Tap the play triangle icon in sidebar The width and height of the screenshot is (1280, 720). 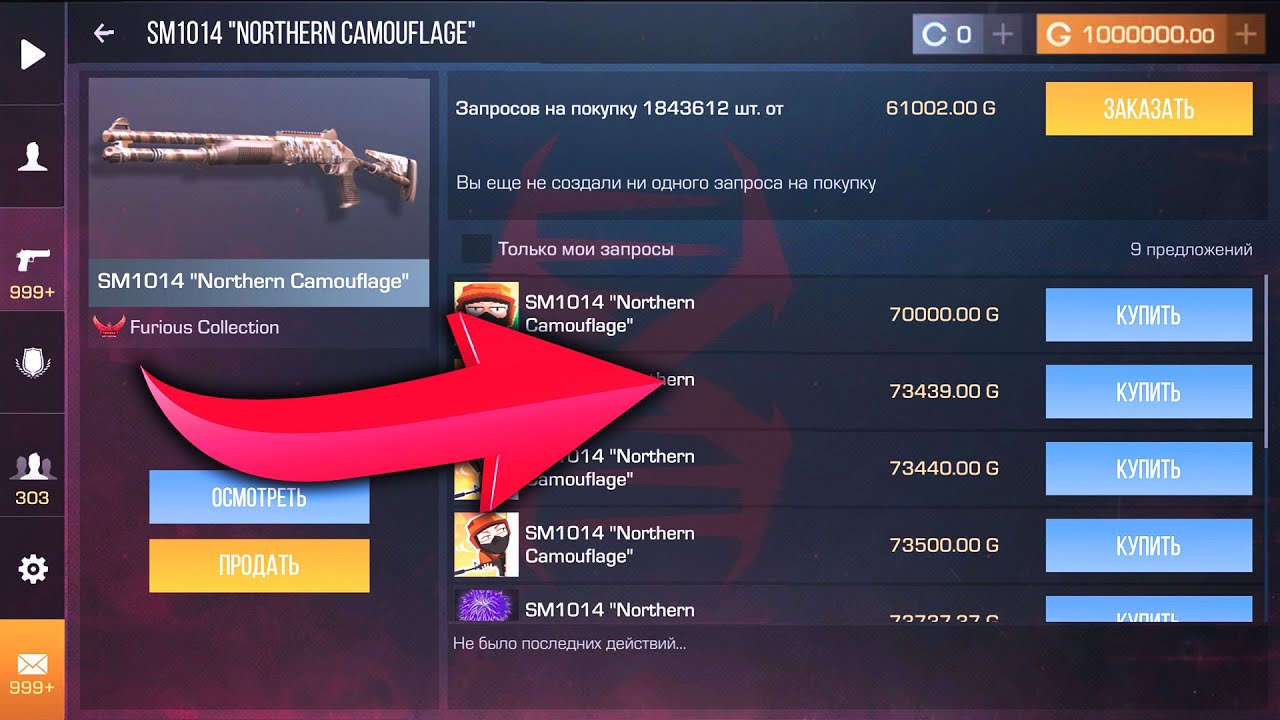(x=33, y=54)
